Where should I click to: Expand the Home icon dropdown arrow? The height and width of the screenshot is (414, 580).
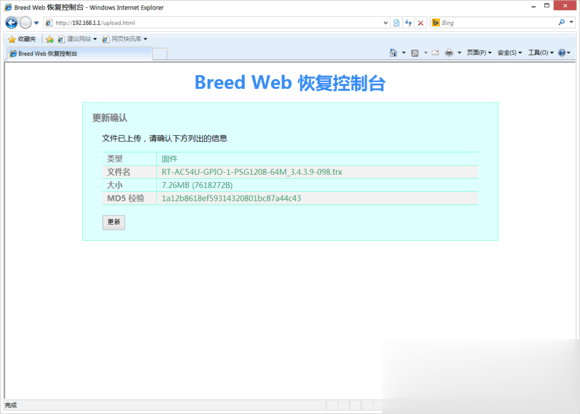[x=404, y=53]
